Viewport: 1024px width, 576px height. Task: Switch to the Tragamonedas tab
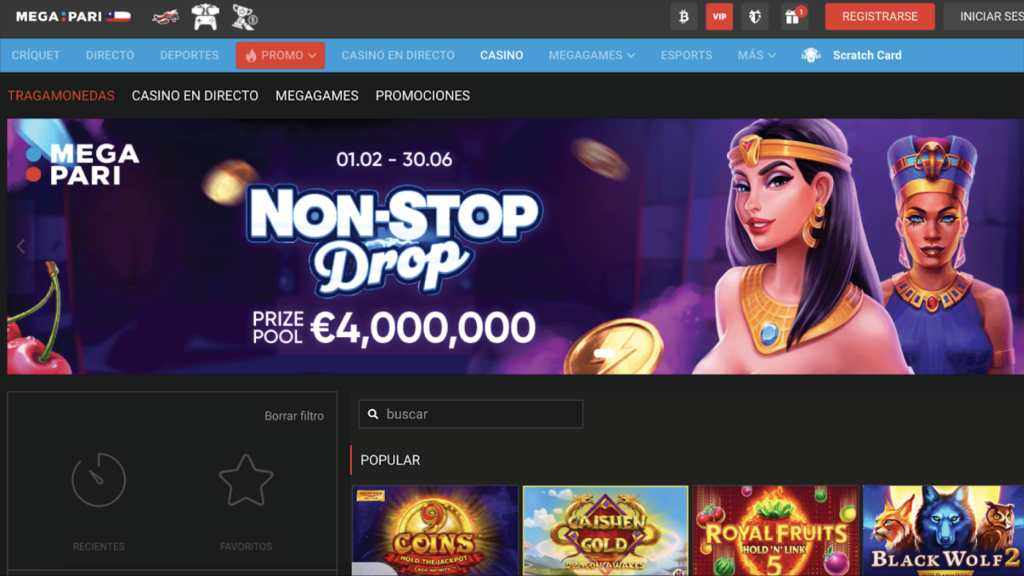click(x=61, y=96)
